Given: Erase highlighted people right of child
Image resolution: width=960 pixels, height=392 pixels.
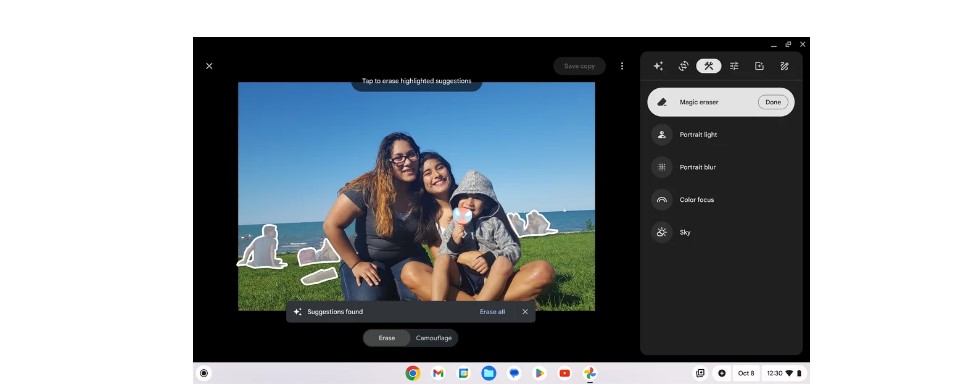Looking at the screenshot, I should point(533,224).
